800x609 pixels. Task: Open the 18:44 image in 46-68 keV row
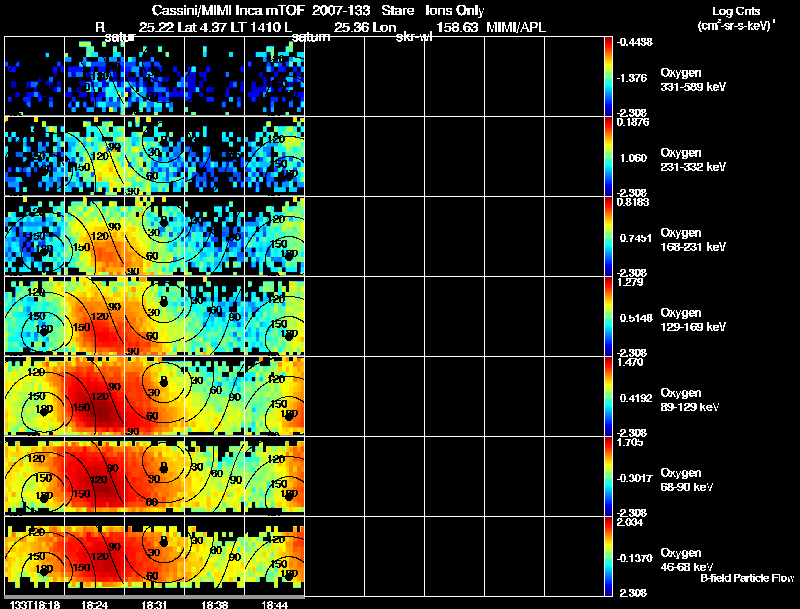click(274, 556)
